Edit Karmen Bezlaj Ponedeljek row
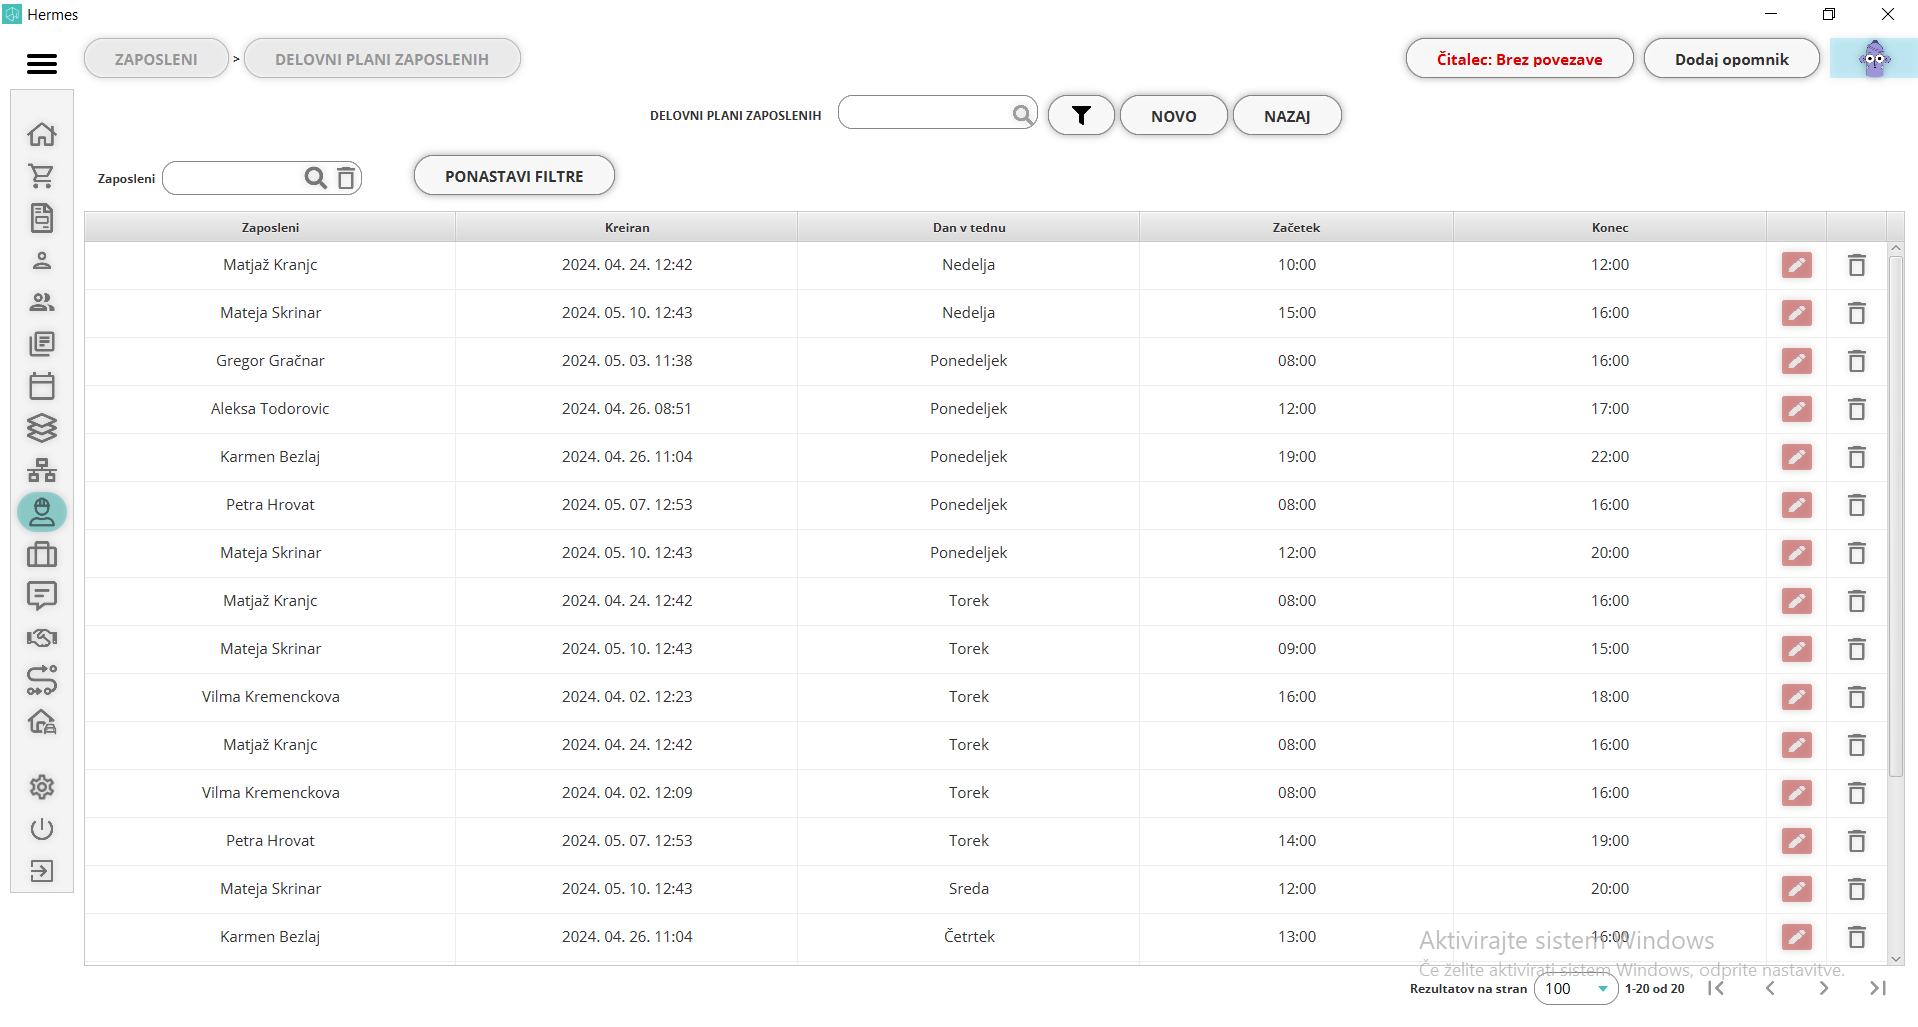The height and width of the screenshot is (1027, 1918). click(x=1797, y=457)
